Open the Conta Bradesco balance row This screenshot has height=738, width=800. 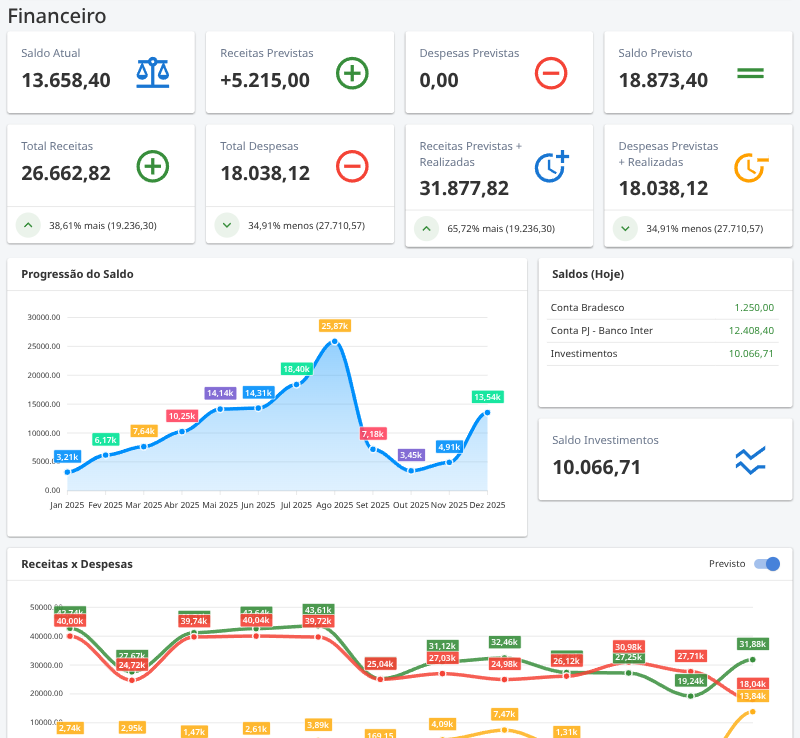coord(662,308)
